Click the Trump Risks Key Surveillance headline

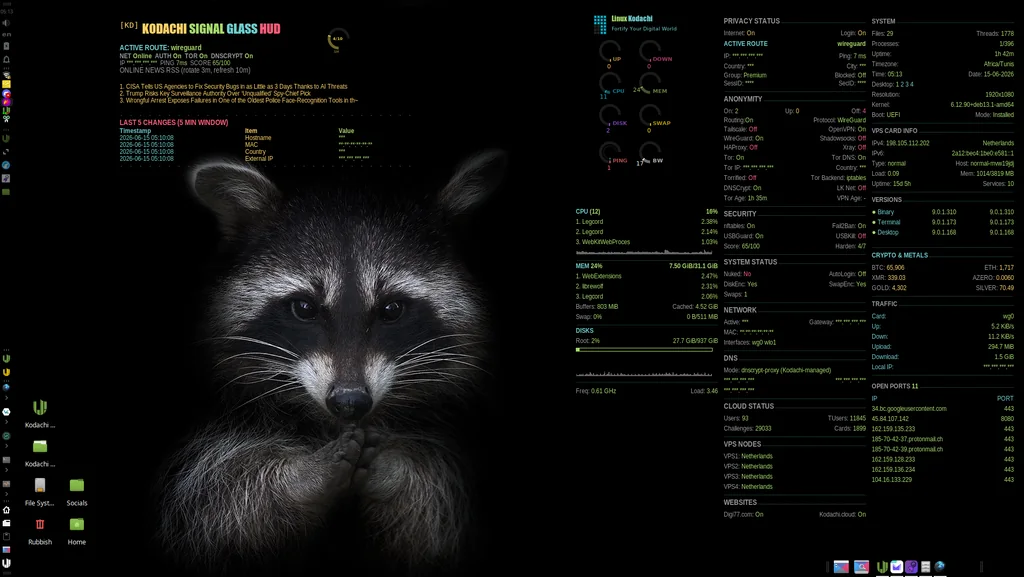tap(215, 93)
